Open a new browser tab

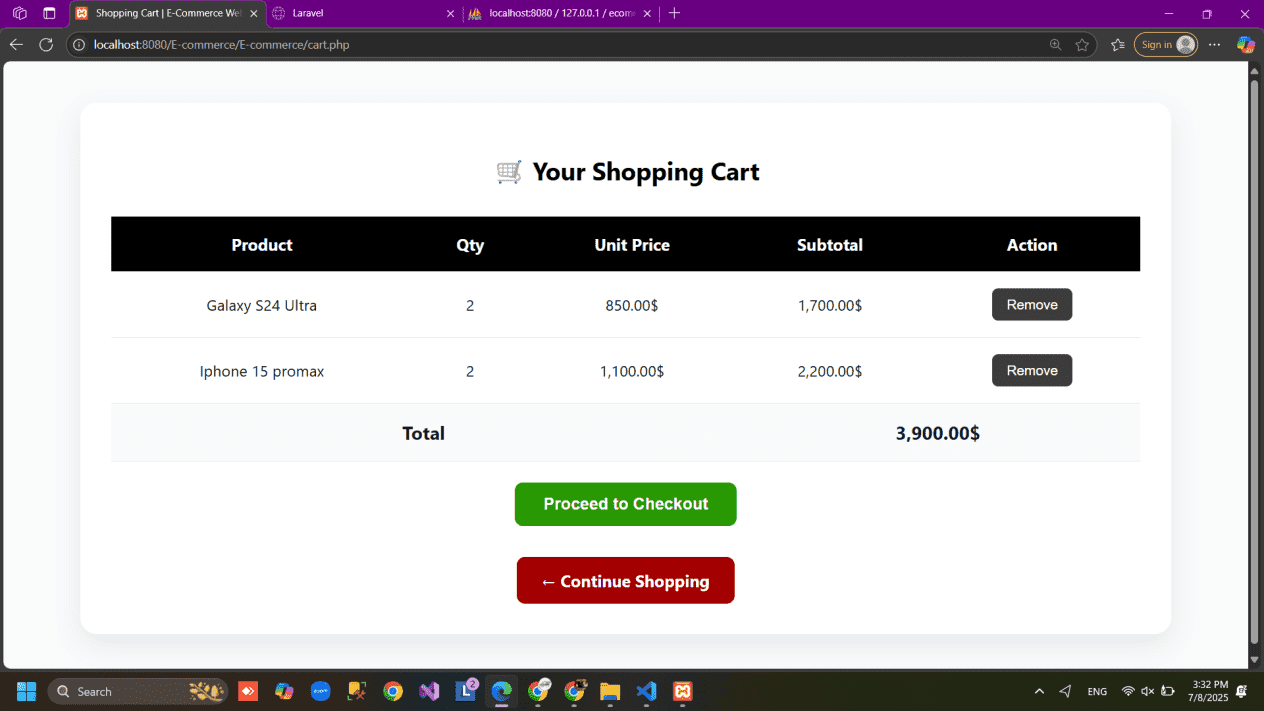point(674,14)
